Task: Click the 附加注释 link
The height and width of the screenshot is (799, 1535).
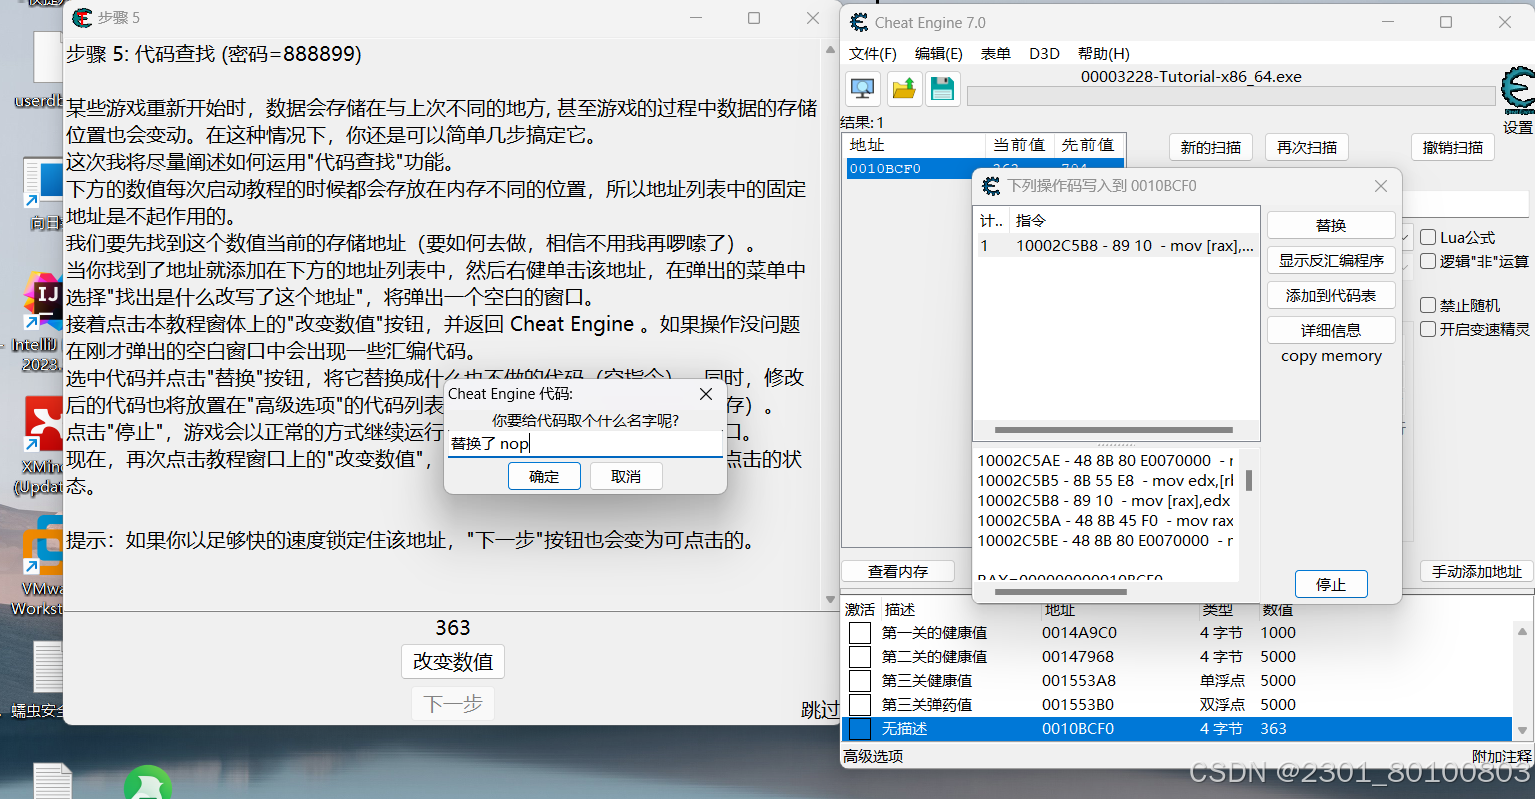Action: click(1501, 757)
